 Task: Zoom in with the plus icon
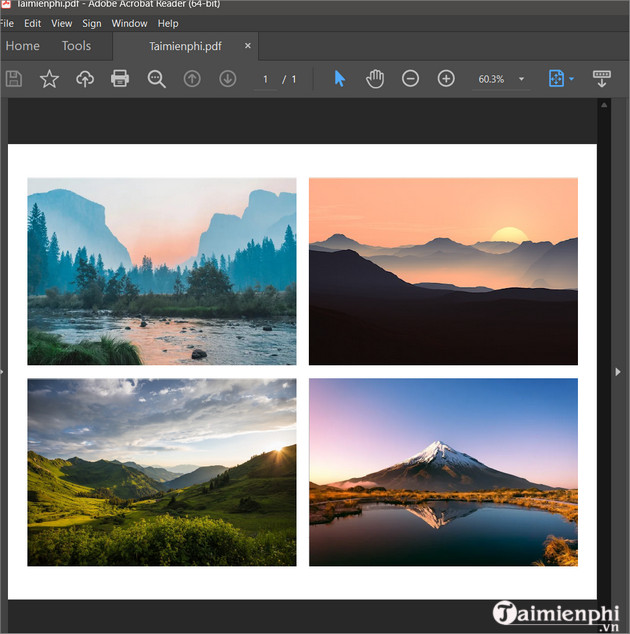[x=446, y=78]
